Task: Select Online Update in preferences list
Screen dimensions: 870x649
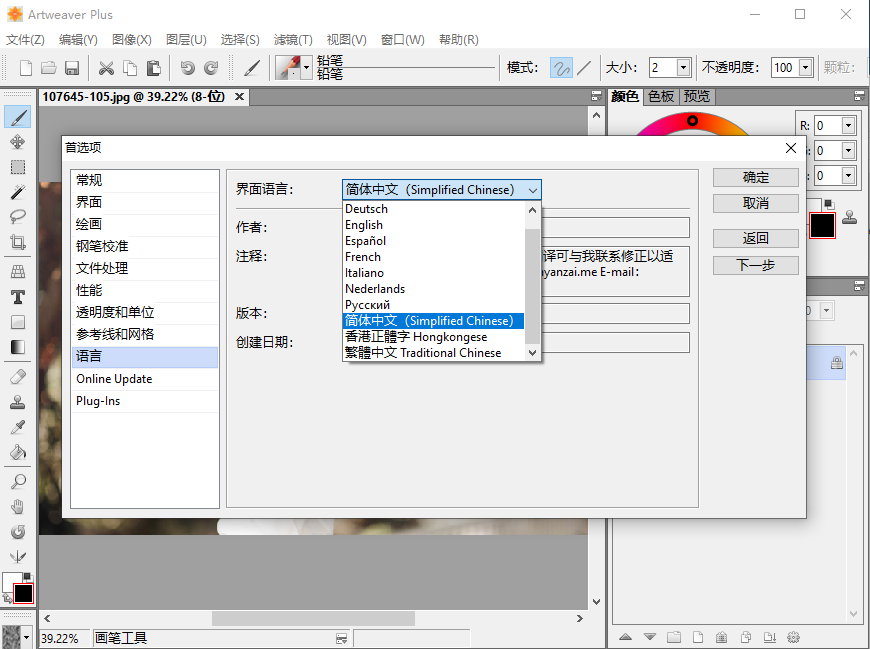Action: click(x=114, y=379)
